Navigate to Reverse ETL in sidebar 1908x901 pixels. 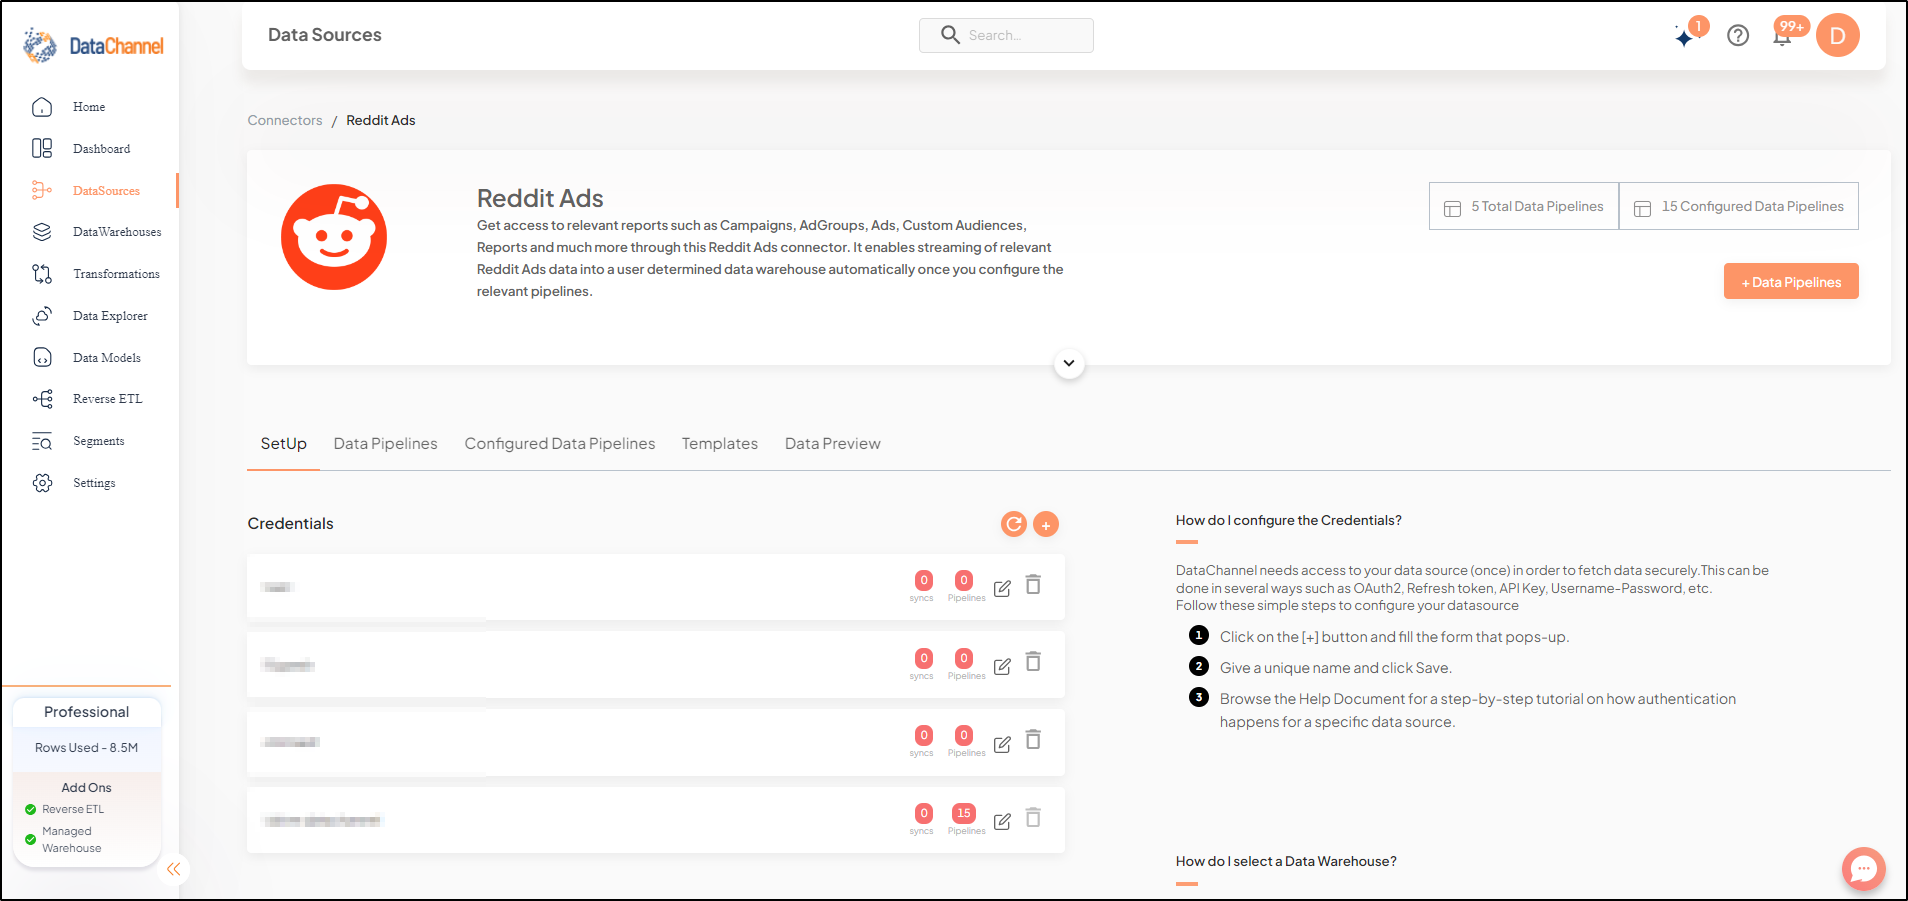(107, 399)
